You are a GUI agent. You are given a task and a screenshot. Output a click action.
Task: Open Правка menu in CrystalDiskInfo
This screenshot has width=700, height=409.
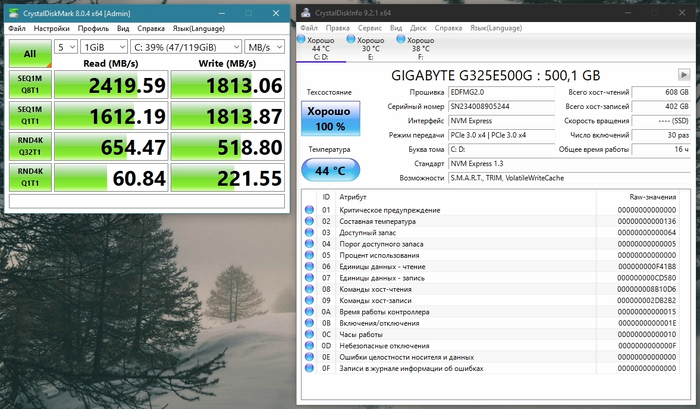(x=337, y=28)
